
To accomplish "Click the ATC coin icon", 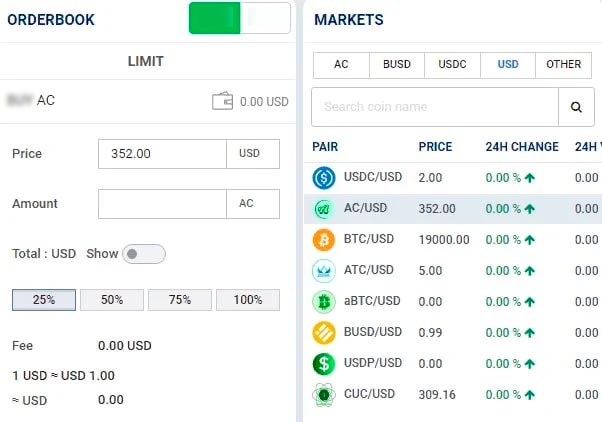I will 324,271.
